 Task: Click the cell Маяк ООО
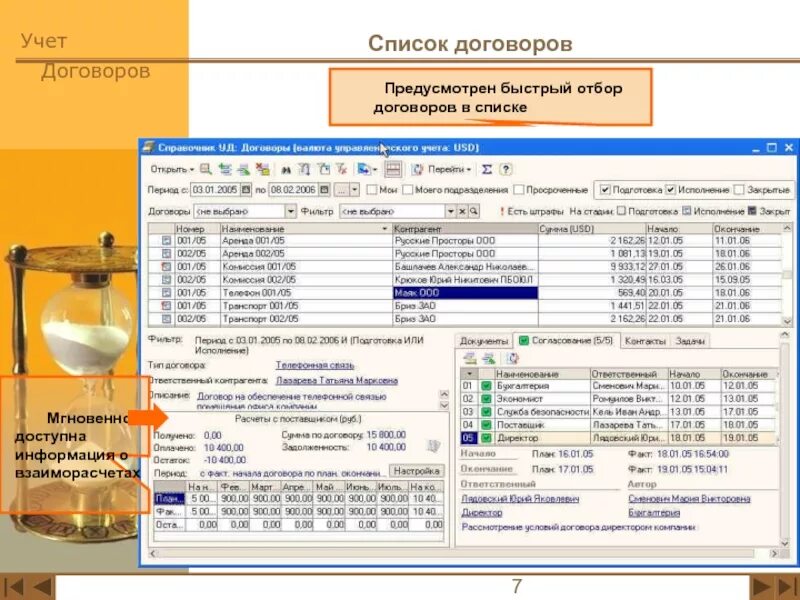point(465,293)
